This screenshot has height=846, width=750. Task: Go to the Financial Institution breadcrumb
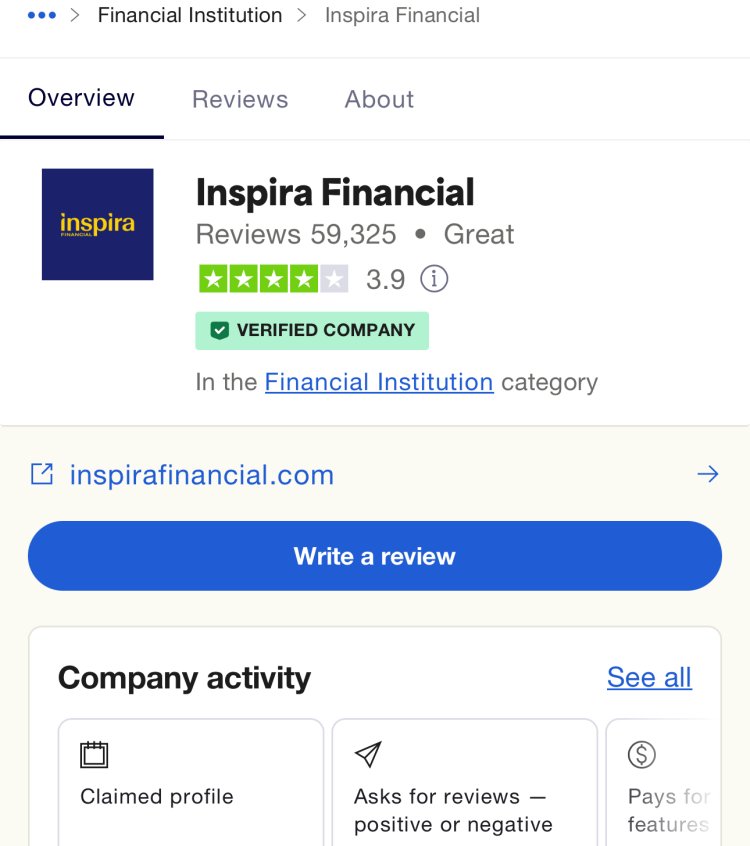point(190,15)
